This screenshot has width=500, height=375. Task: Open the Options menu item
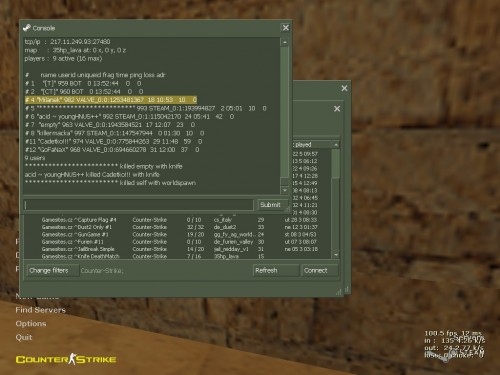31,324
